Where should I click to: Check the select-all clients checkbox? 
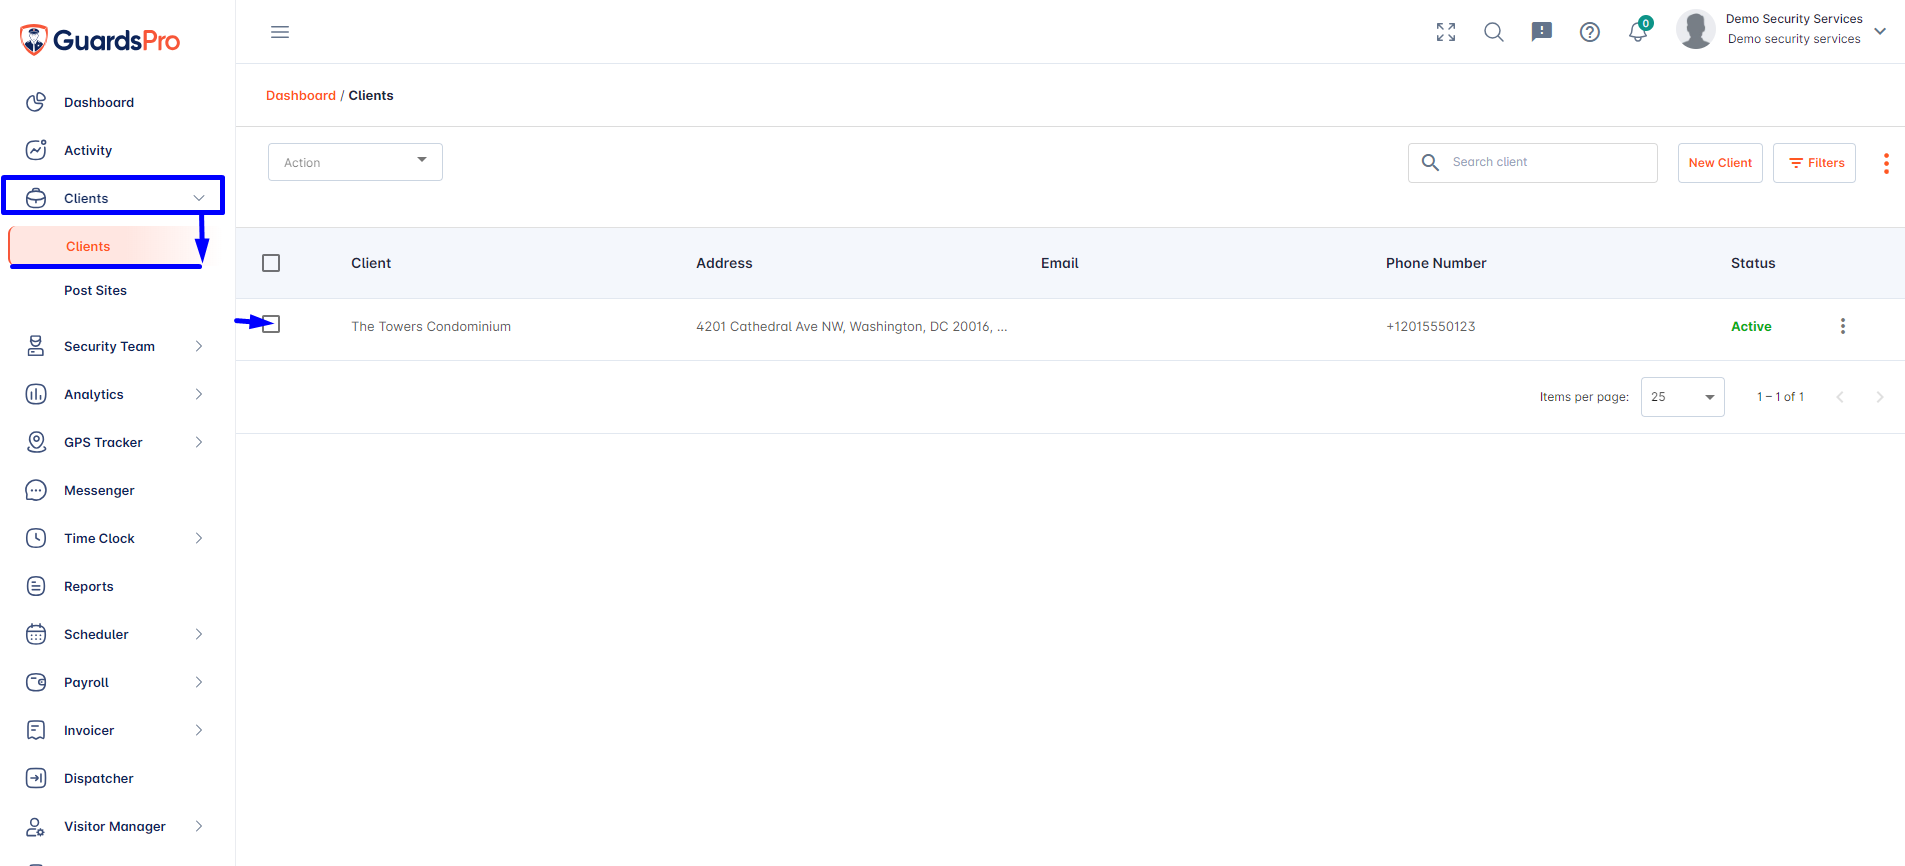271,263
